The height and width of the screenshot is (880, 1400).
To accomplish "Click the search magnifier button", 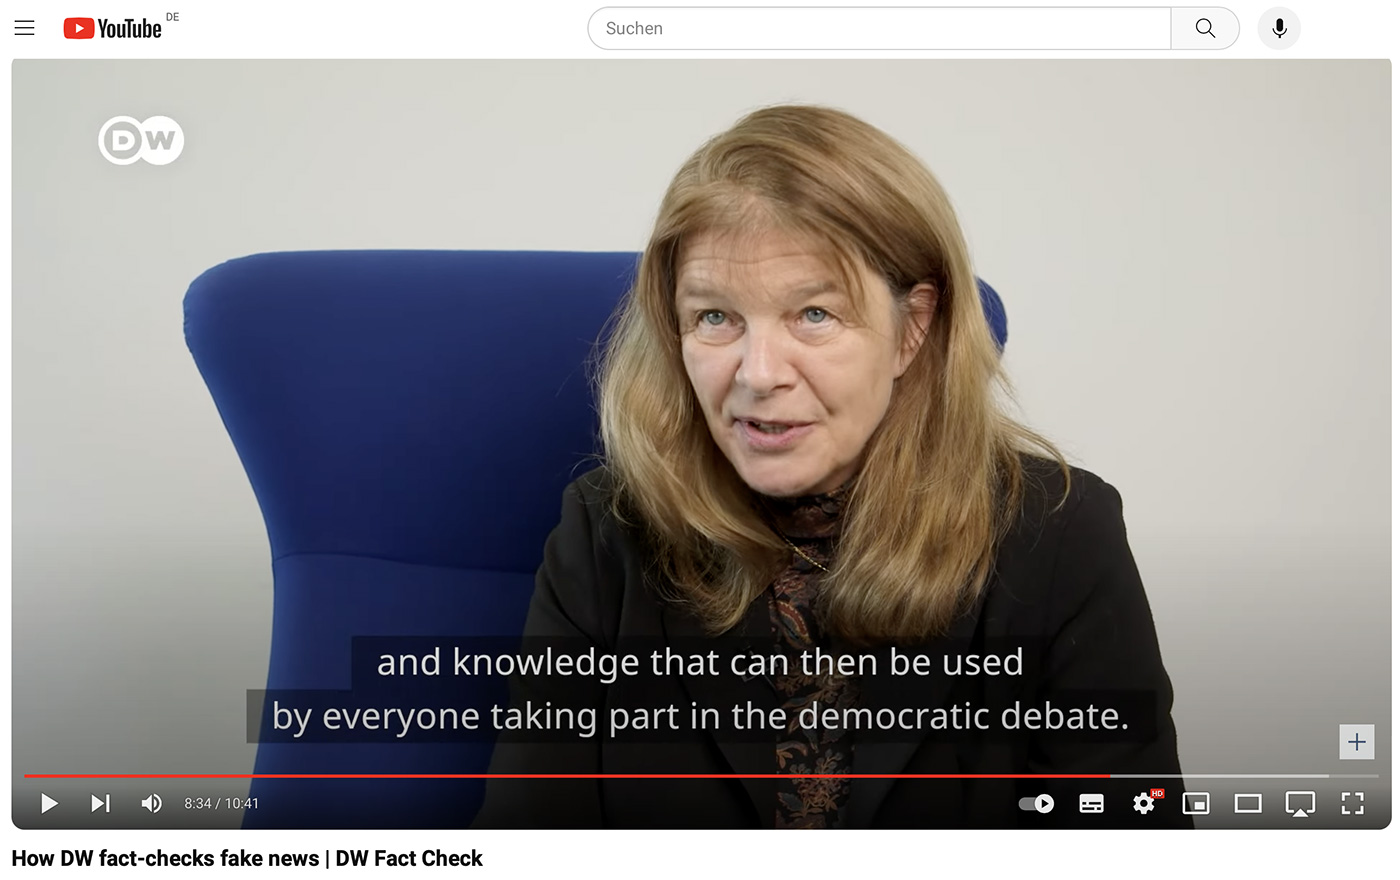I will (1205, 28).
